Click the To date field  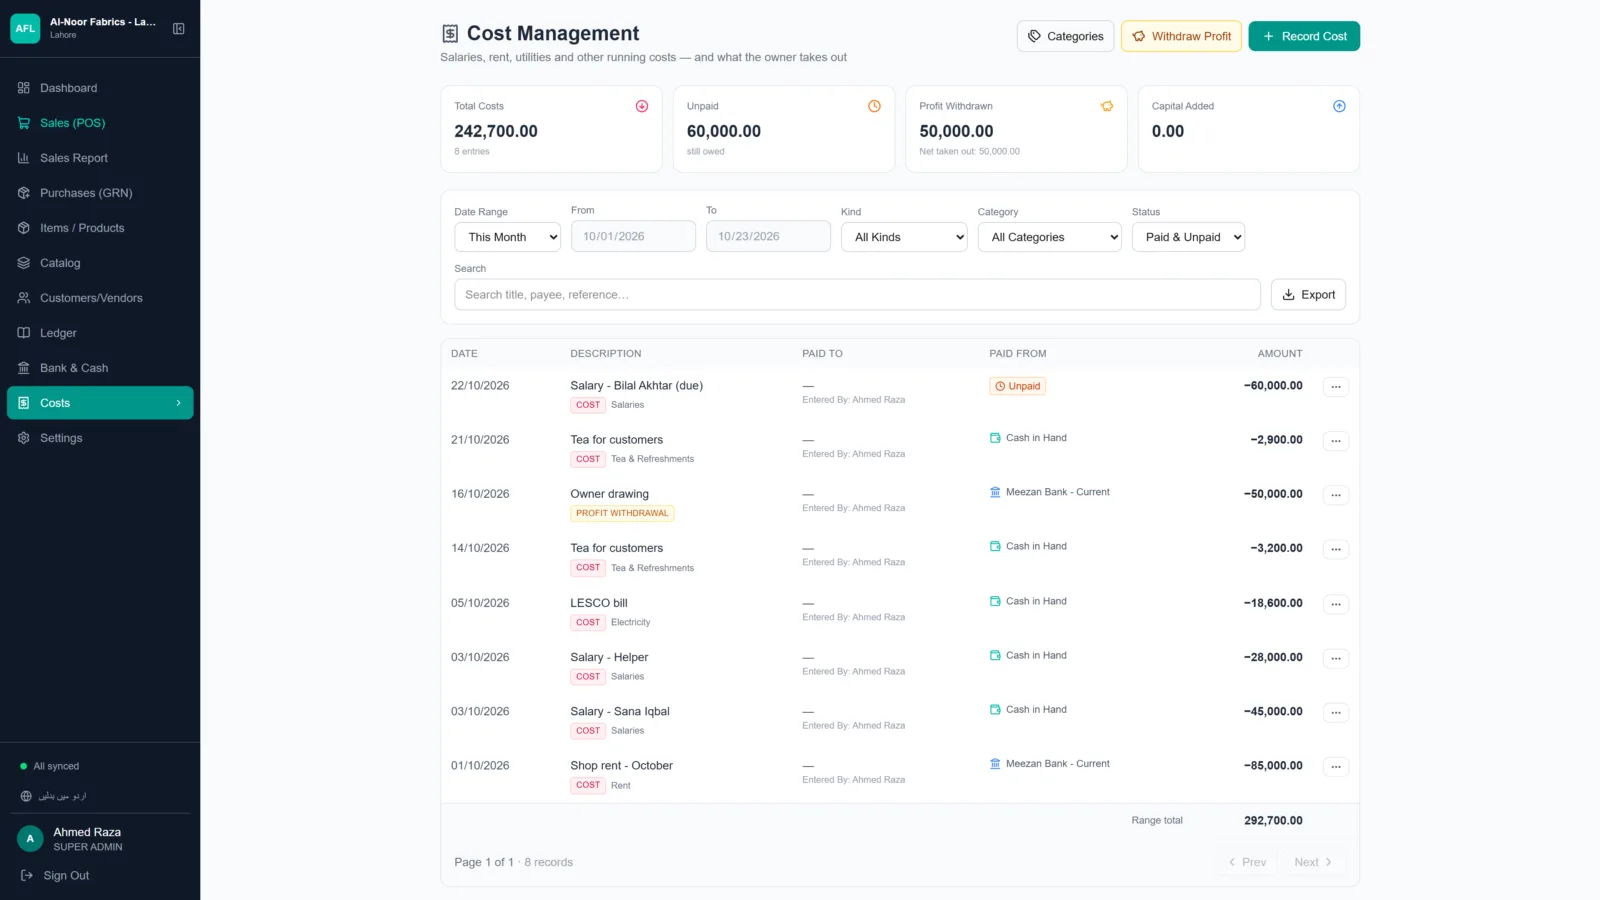point(768,236)
